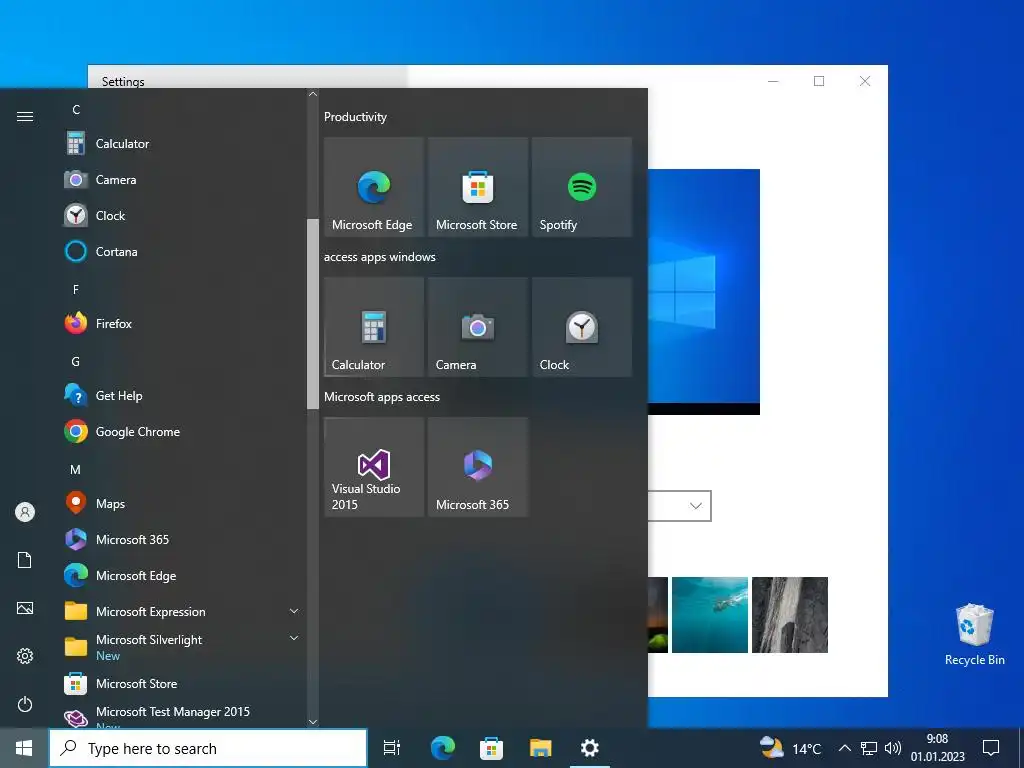The height and width of the screenshot is (768, 1024).
Task: Open Microsoft Edge from the taskbar
Action: tap(443, 748)
